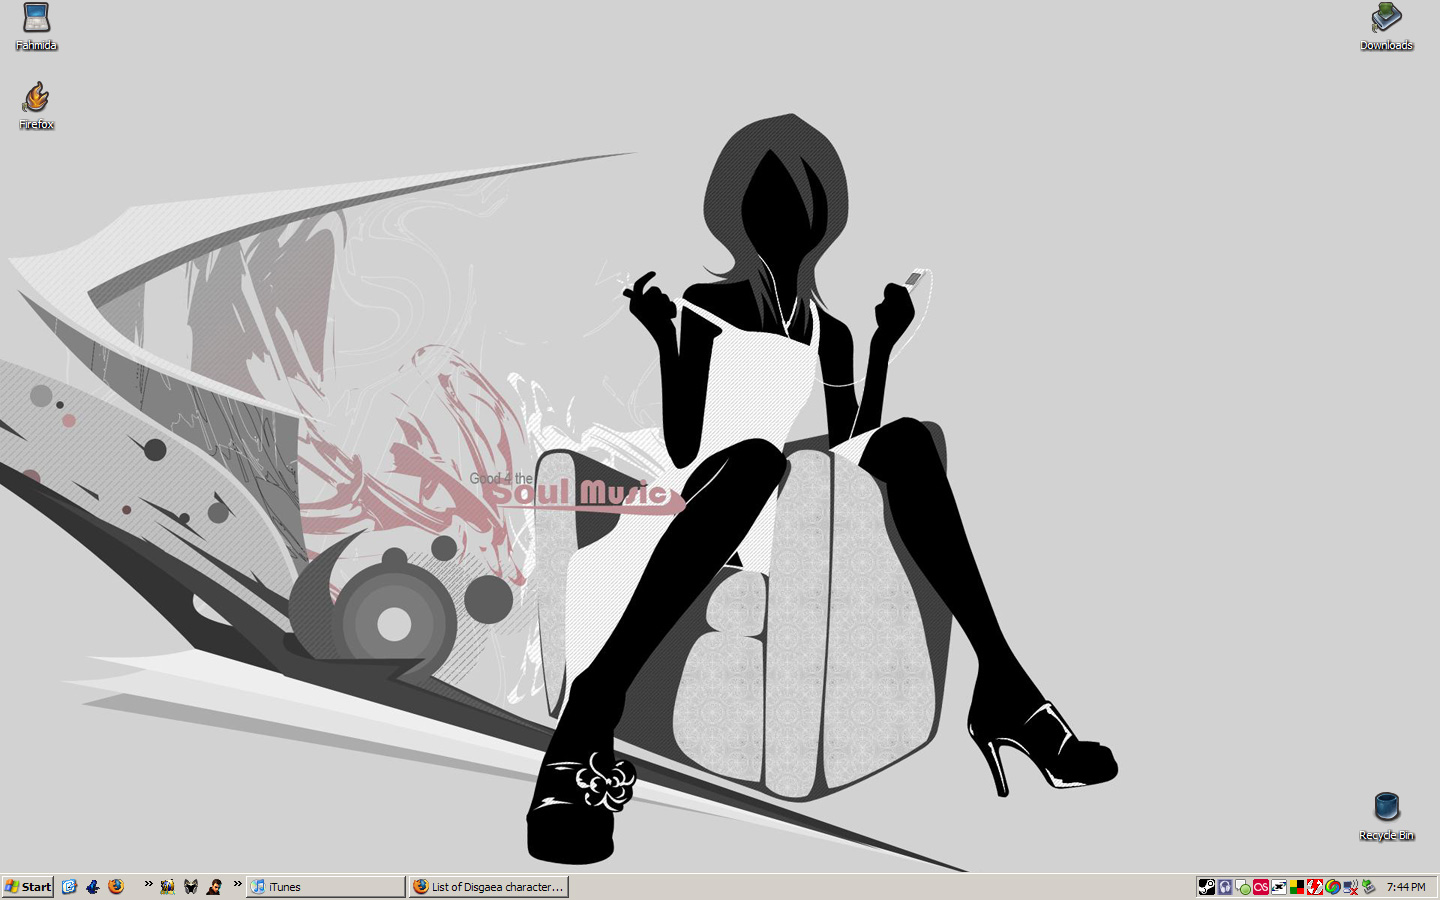Switch to the iTunes taskbar window

326,886
